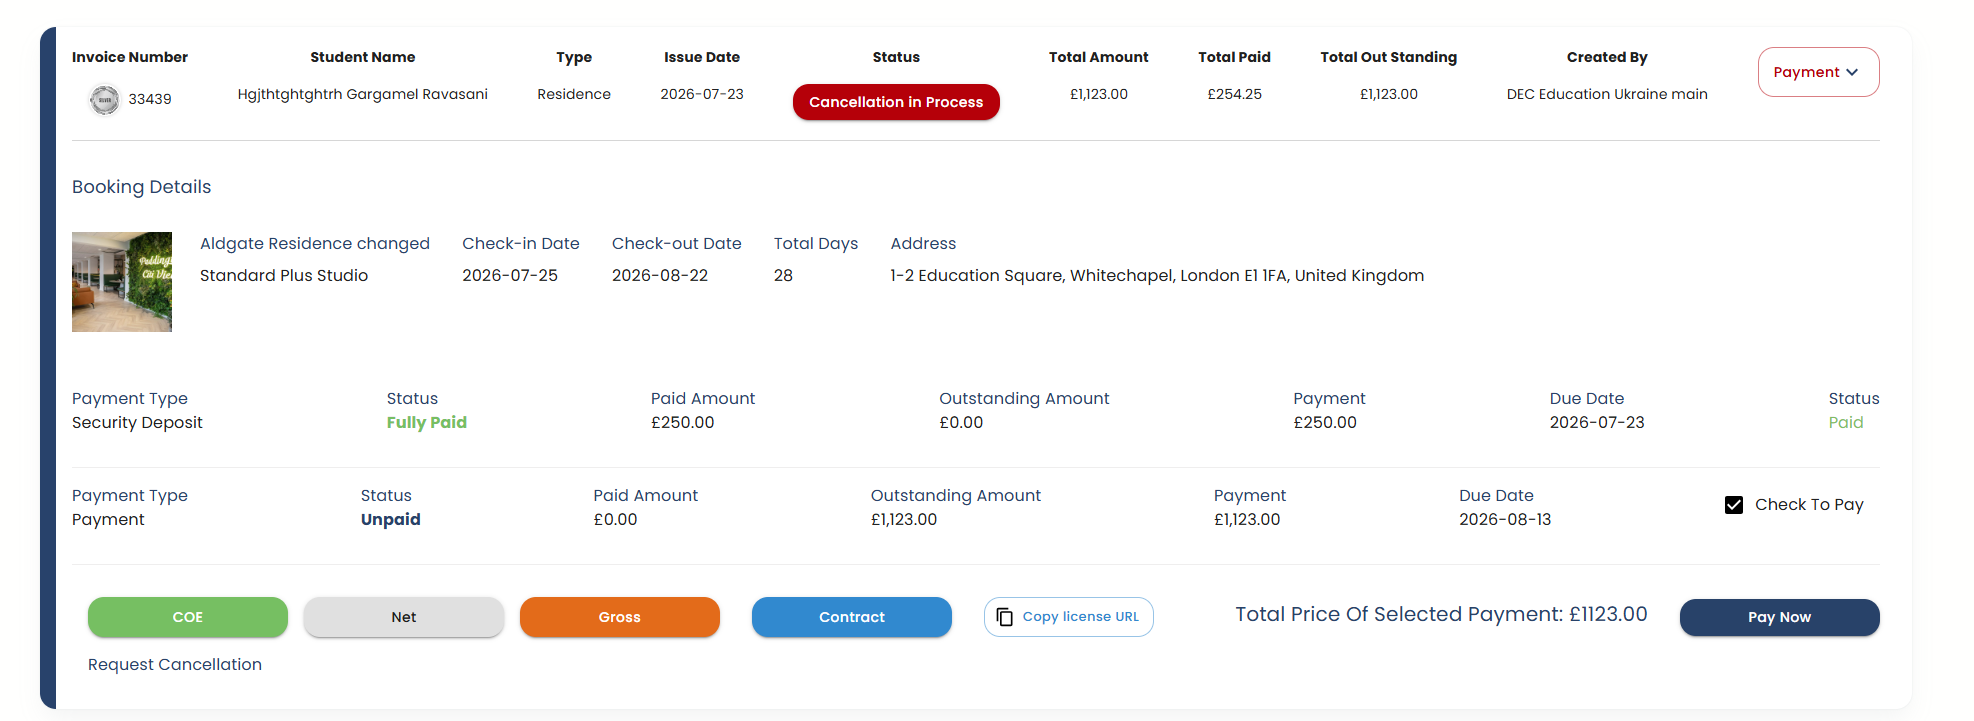This screenshot has width=1974, height=721.
Task: Click the invoice number 33439
Action: click(150, 99)
